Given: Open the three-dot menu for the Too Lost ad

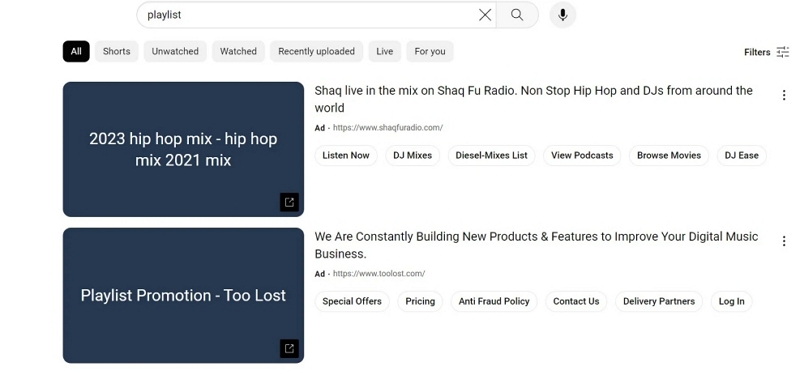Looking at the screenshot, I should pyautogui.click(x=784, y=241).
